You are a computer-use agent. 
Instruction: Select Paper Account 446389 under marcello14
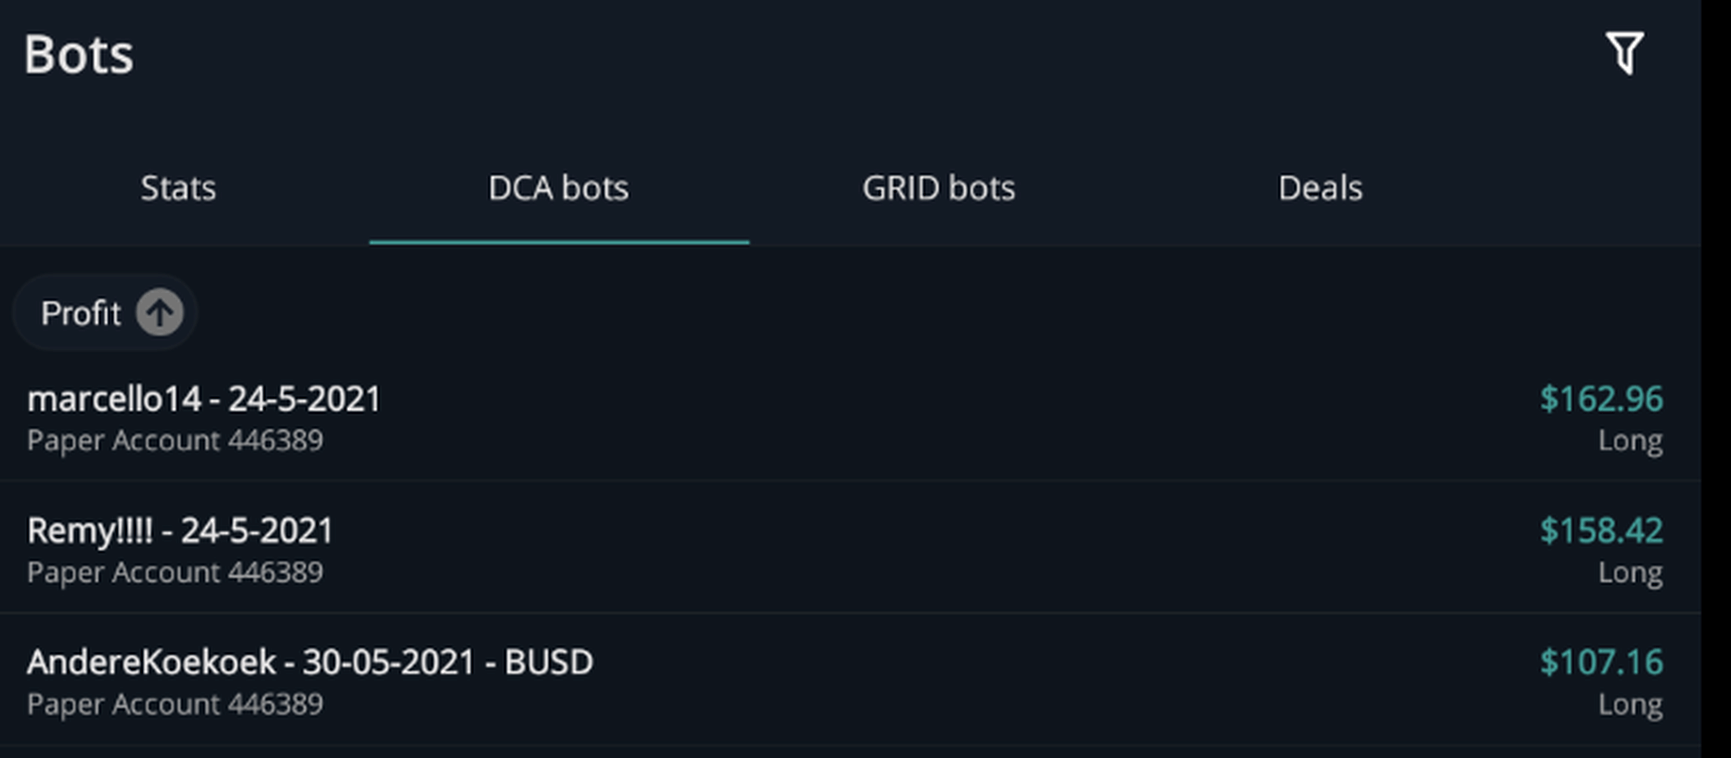[175, 441]
